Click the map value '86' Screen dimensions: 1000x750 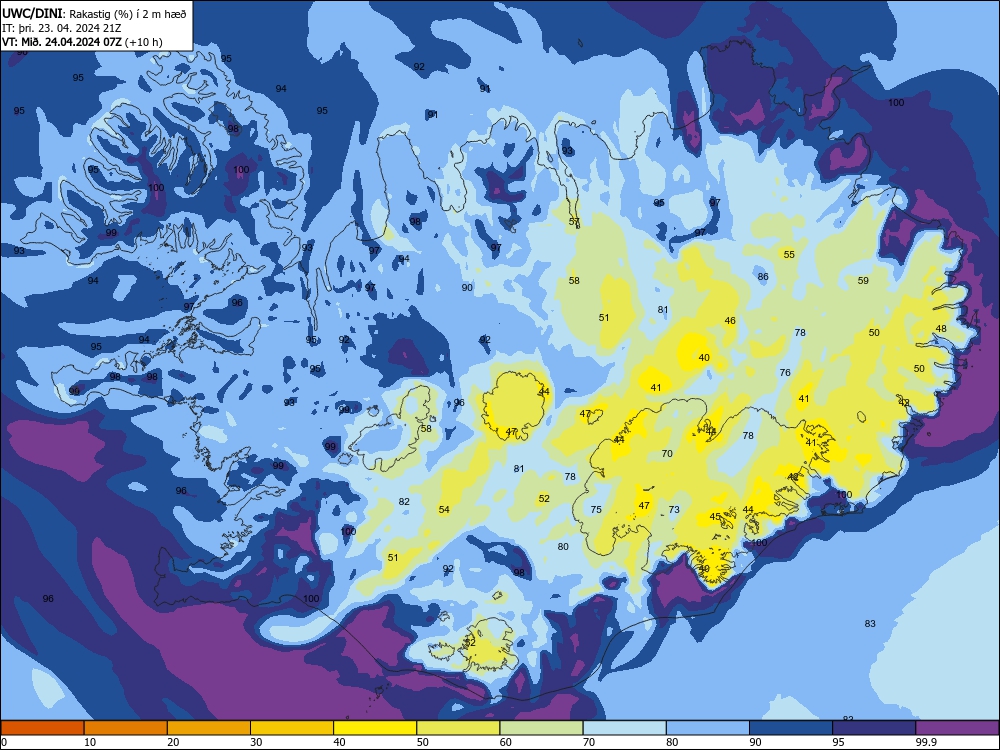coord(763,277)
